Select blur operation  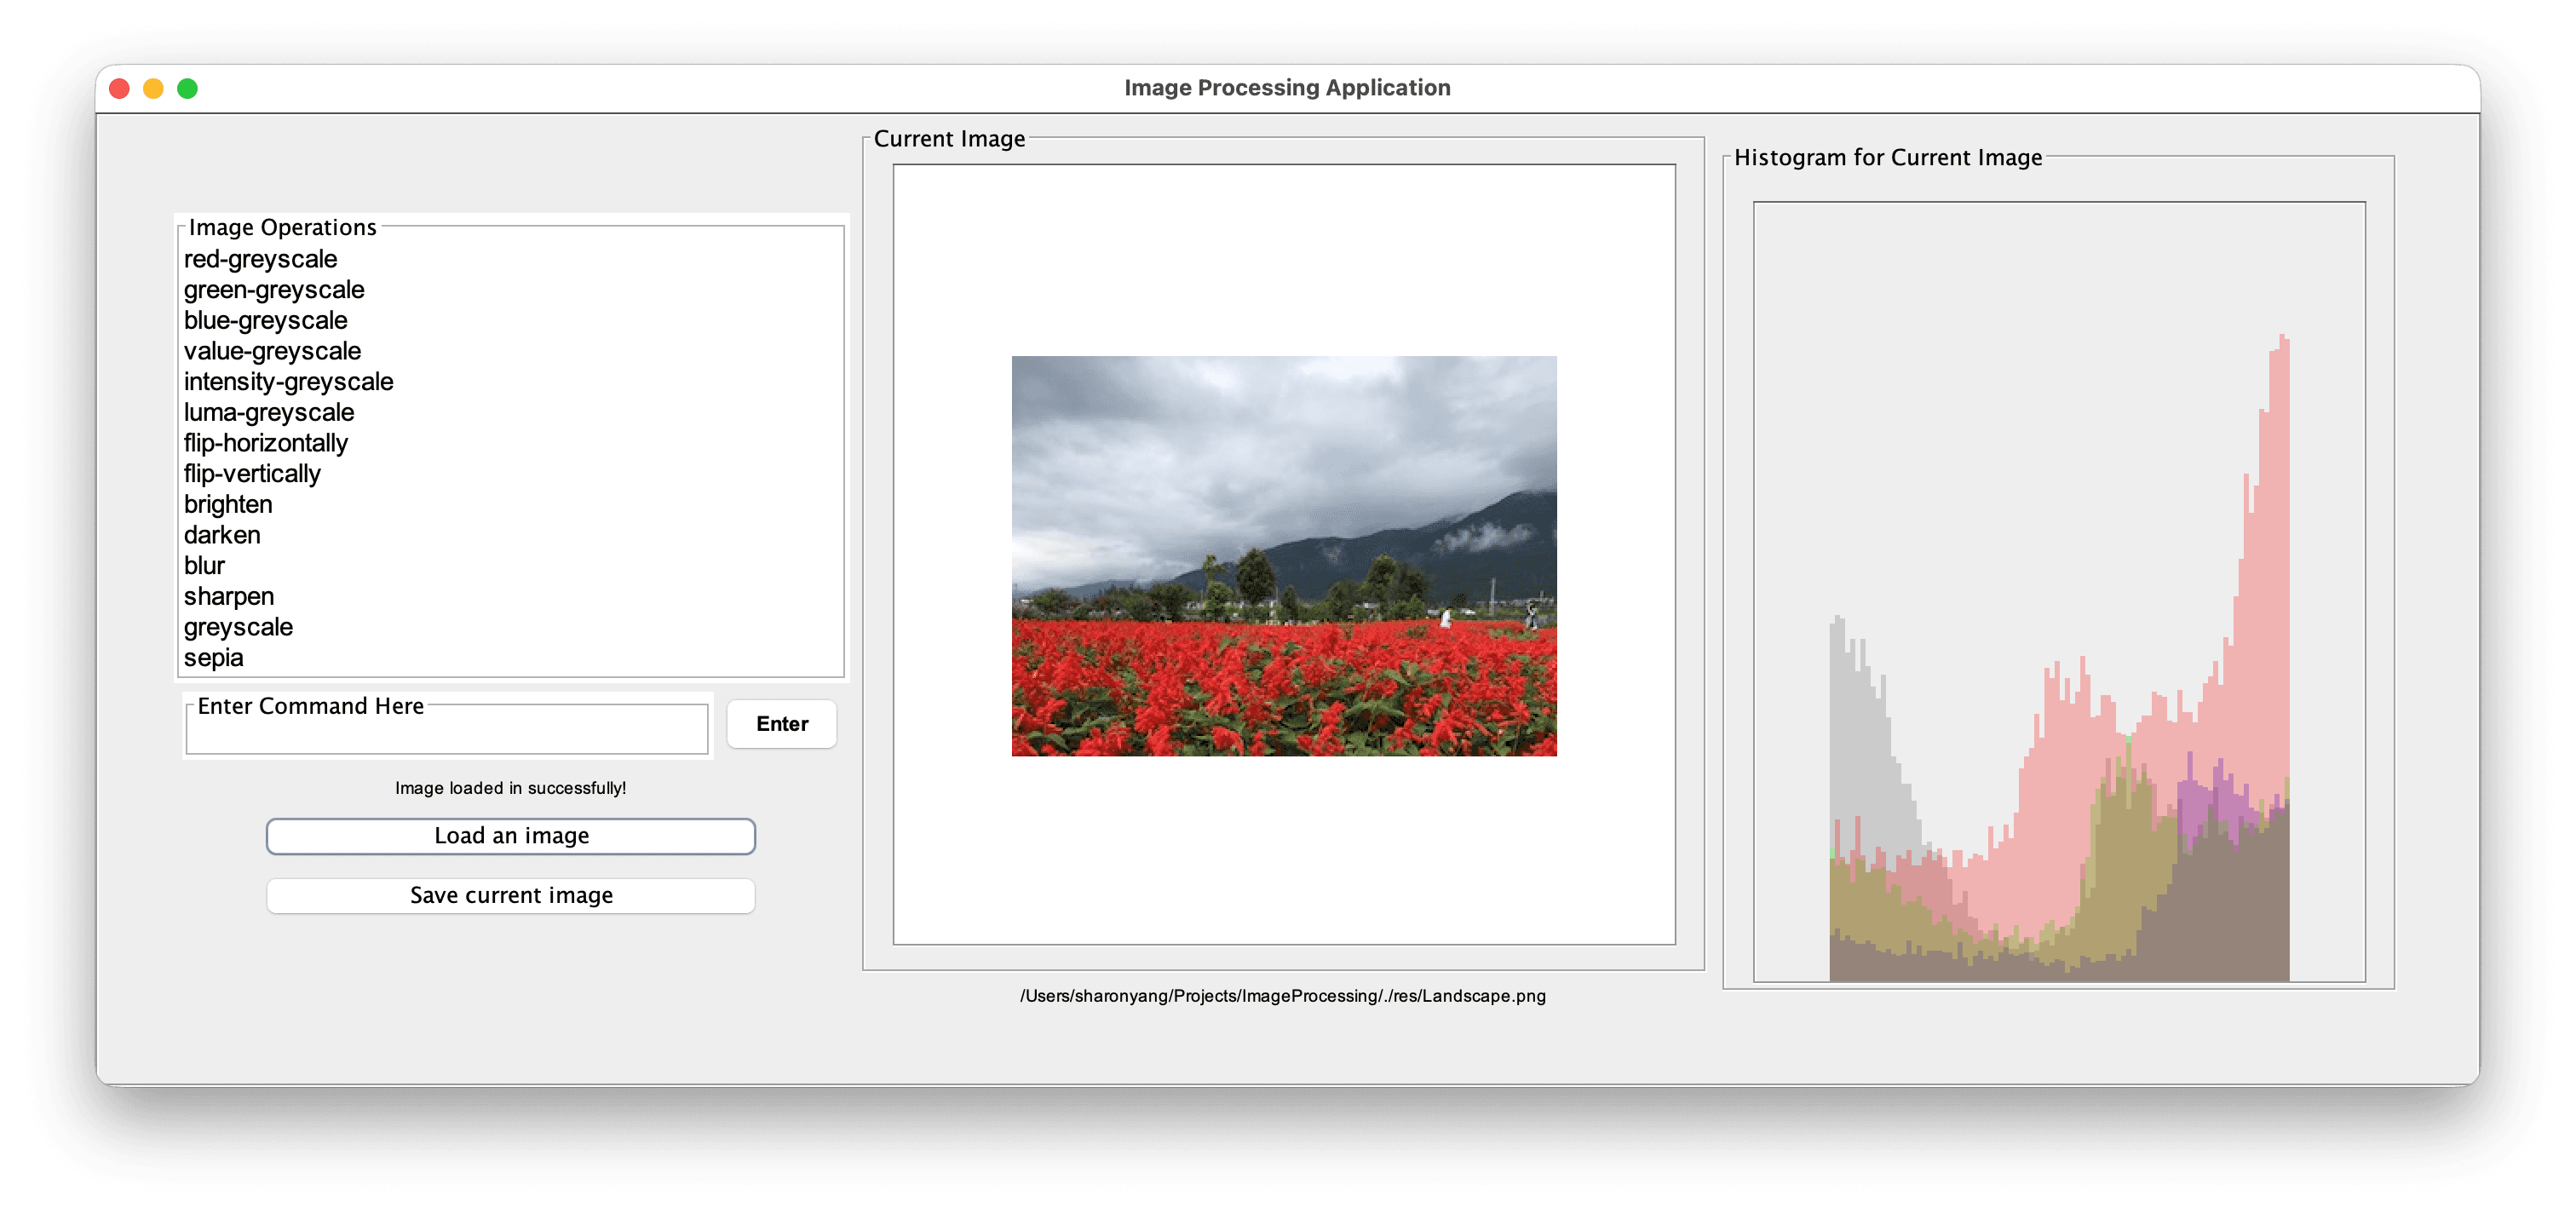point(511,566)
